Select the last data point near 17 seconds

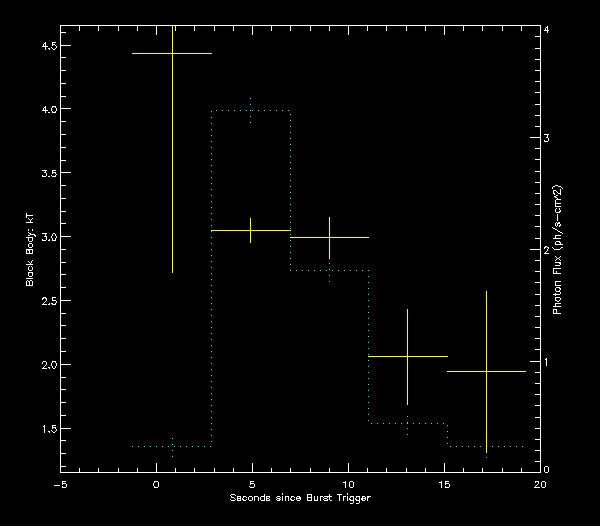click(486, 371)
